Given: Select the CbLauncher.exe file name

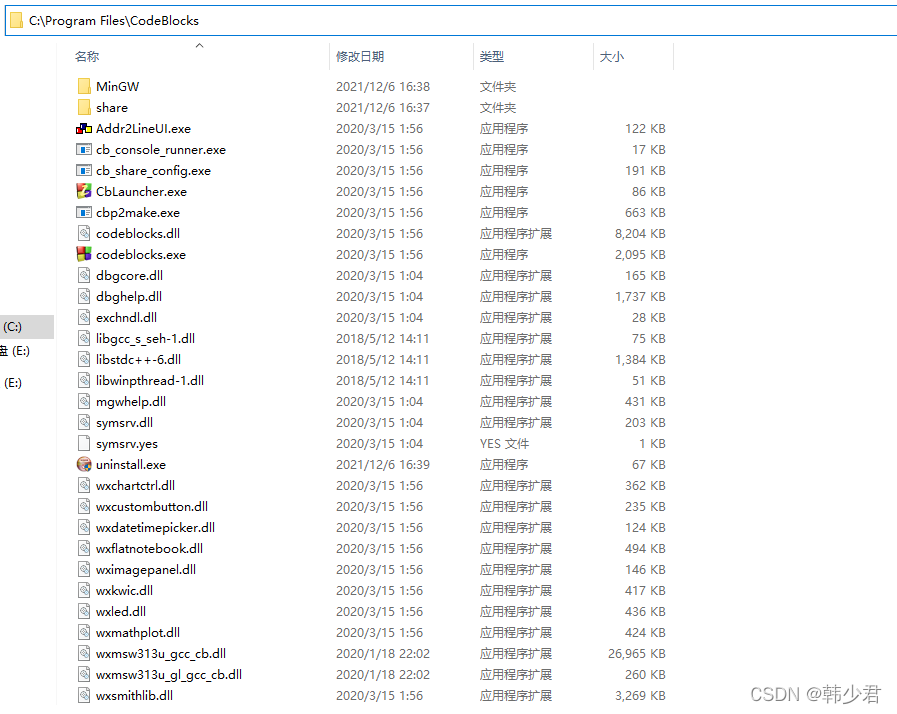Looking at the screenshot, I should 141,192.
